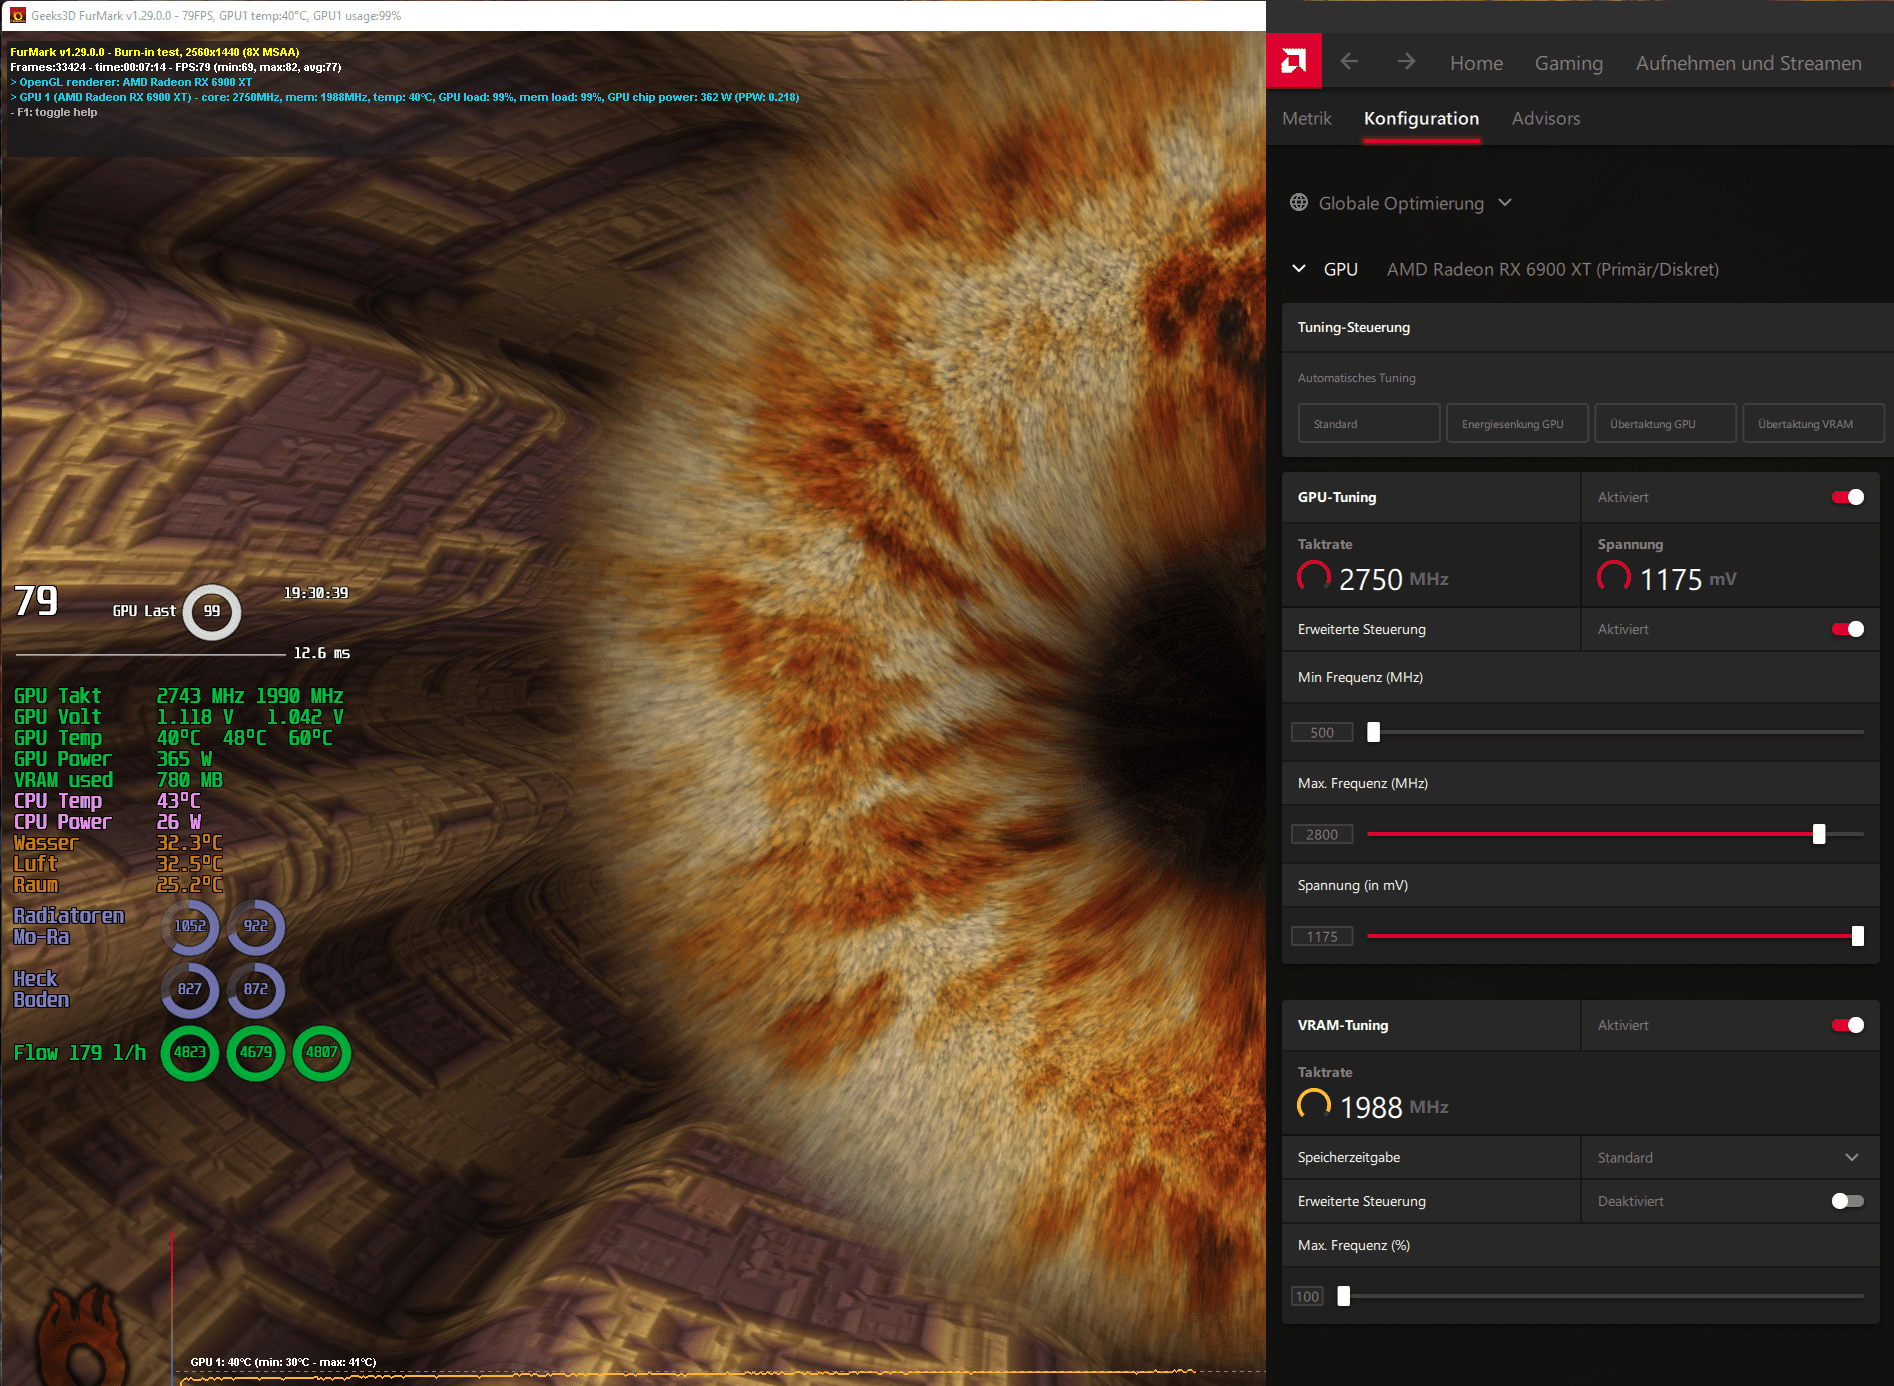
Task: Collapse the GPU section chevron
Action: pos(1299,268)
